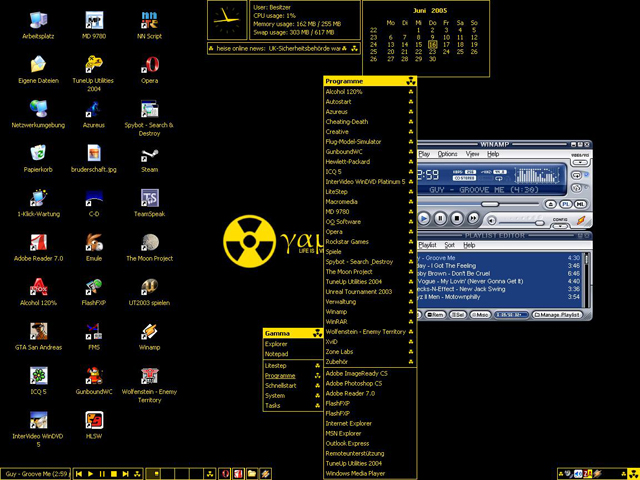Screen dimensions: 640x480
Task: Click the Winamp lightning bolt tray icon
Action: [x=597, y=474]
